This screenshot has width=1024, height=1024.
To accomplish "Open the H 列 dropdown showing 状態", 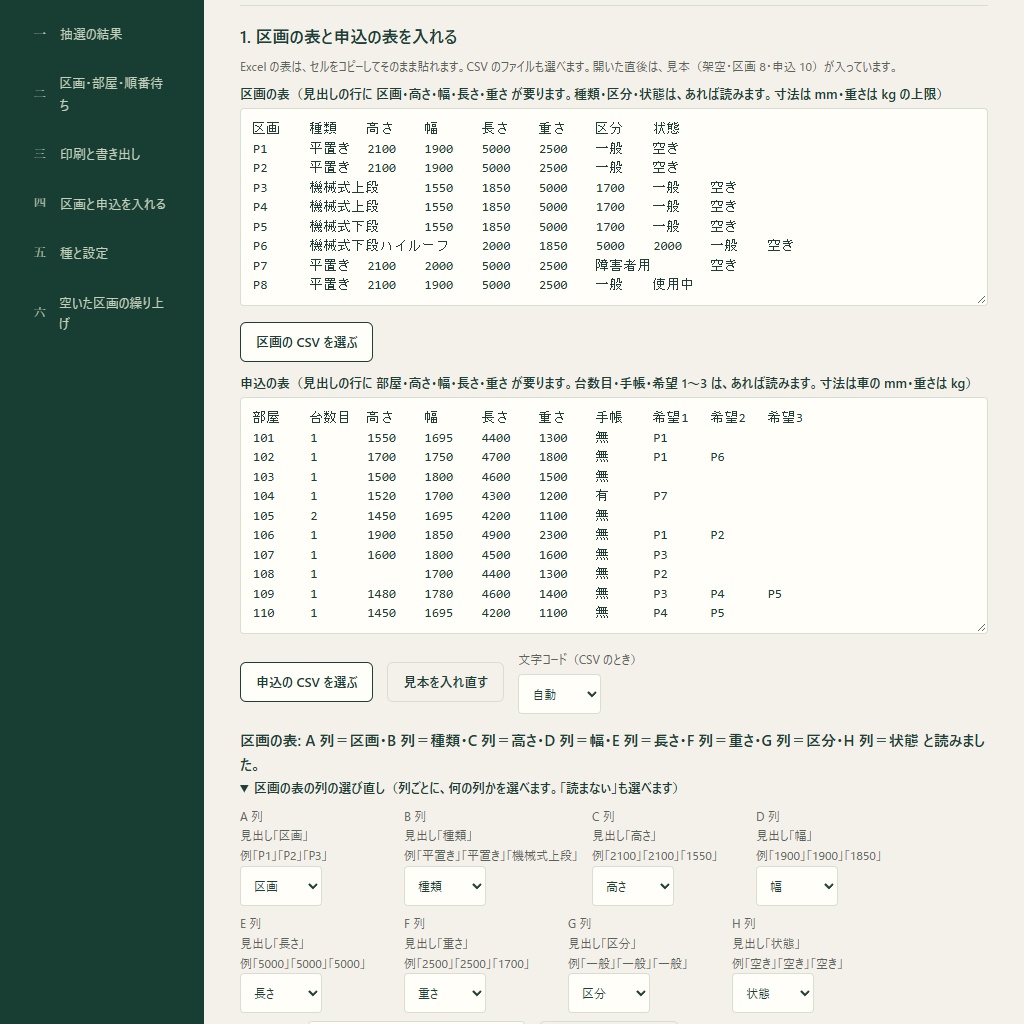I will tap(773, 993).
